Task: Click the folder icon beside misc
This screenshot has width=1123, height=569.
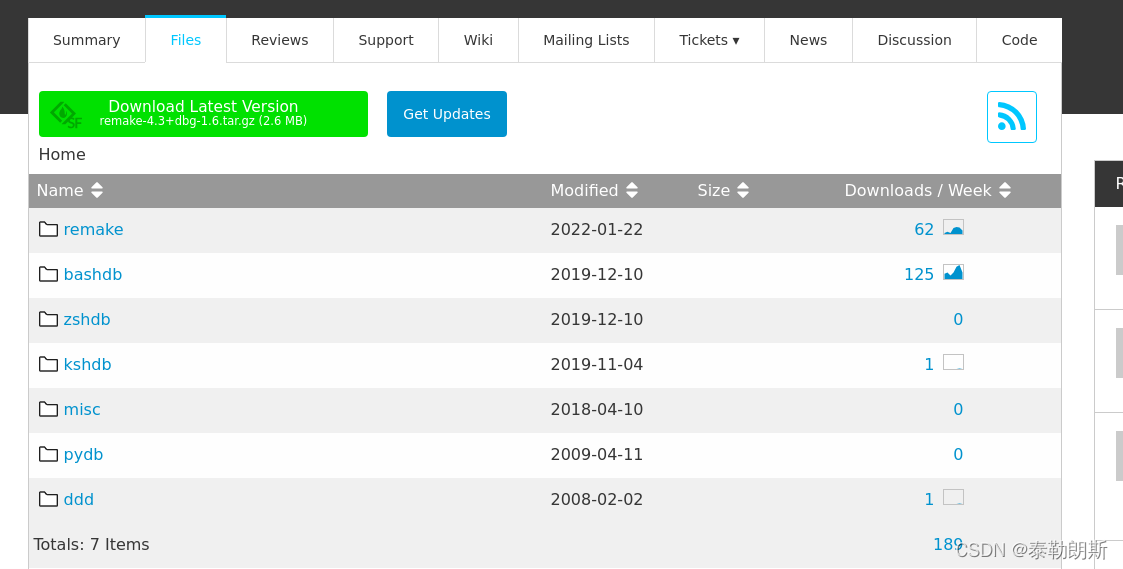Action: click(x=49, y=409)
